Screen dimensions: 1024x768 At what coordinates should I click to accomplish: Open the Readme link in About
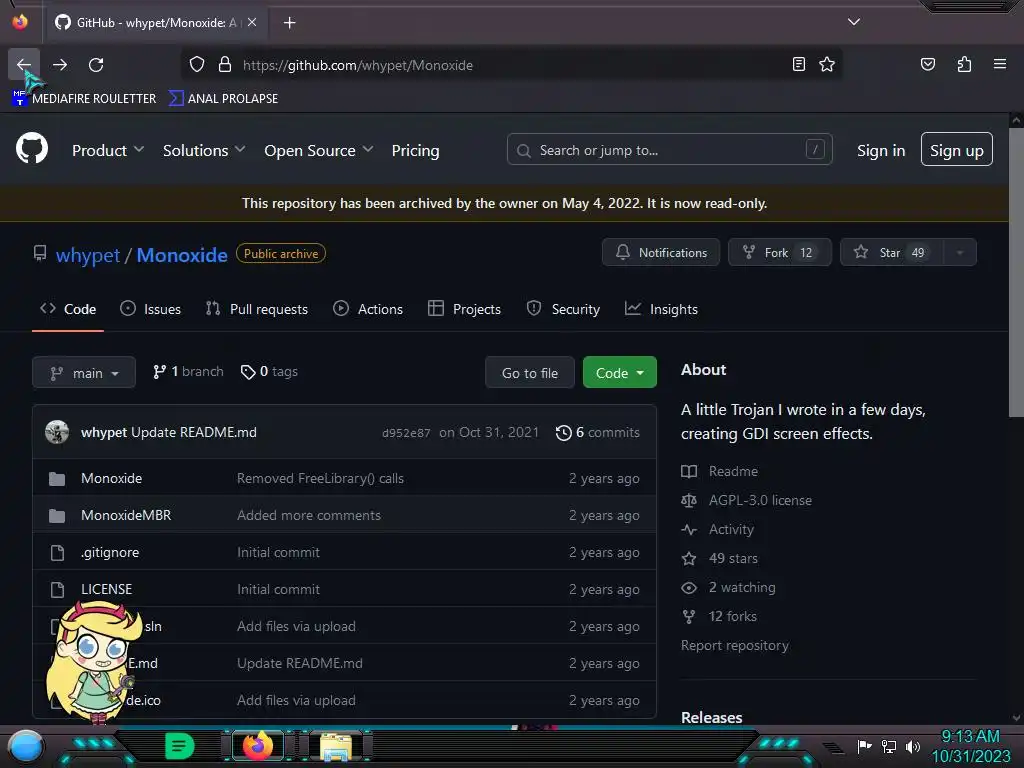pyautogui.click(x=720, y=472)
